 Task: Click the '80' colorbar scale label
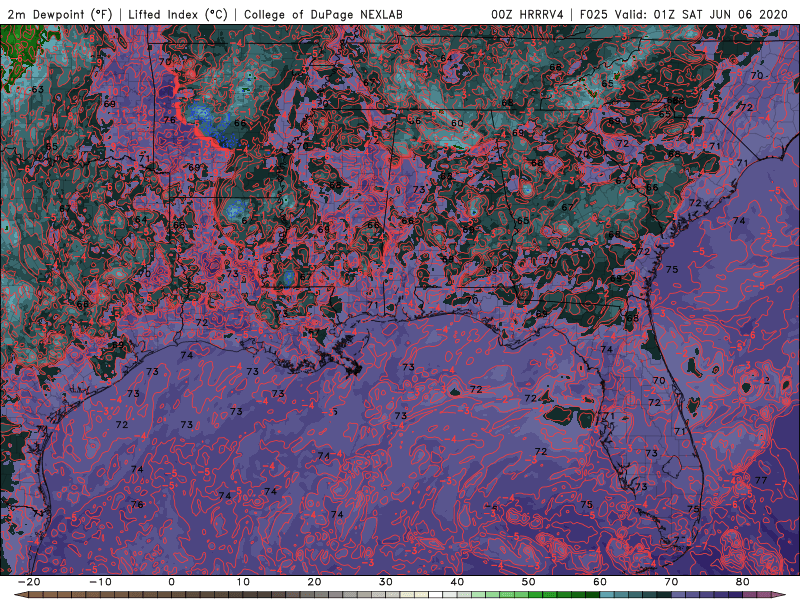pos(743,582)
